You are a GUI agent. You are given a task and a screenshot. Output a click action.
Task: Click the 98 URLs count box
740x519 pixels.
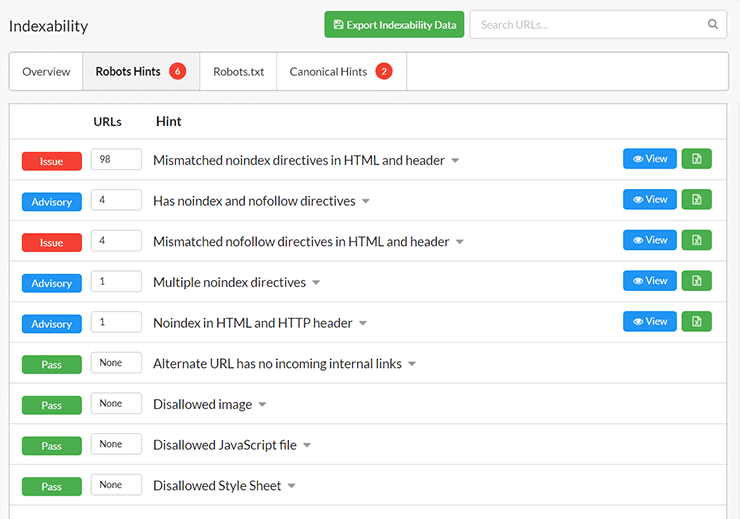coord(116,159)
